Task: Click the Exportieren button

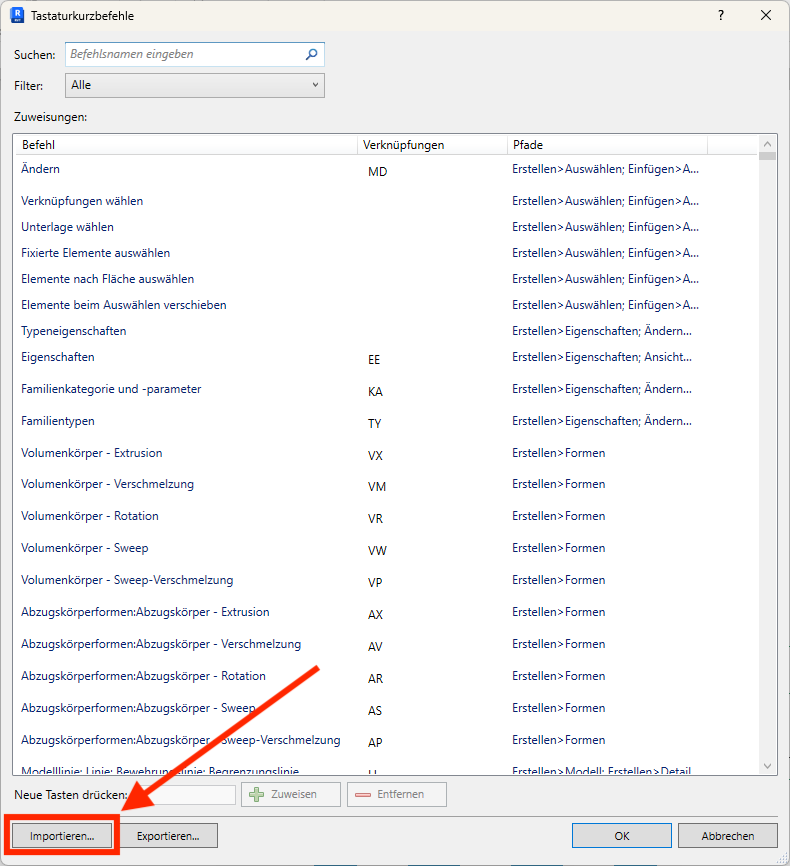Action: click(168, 836)
